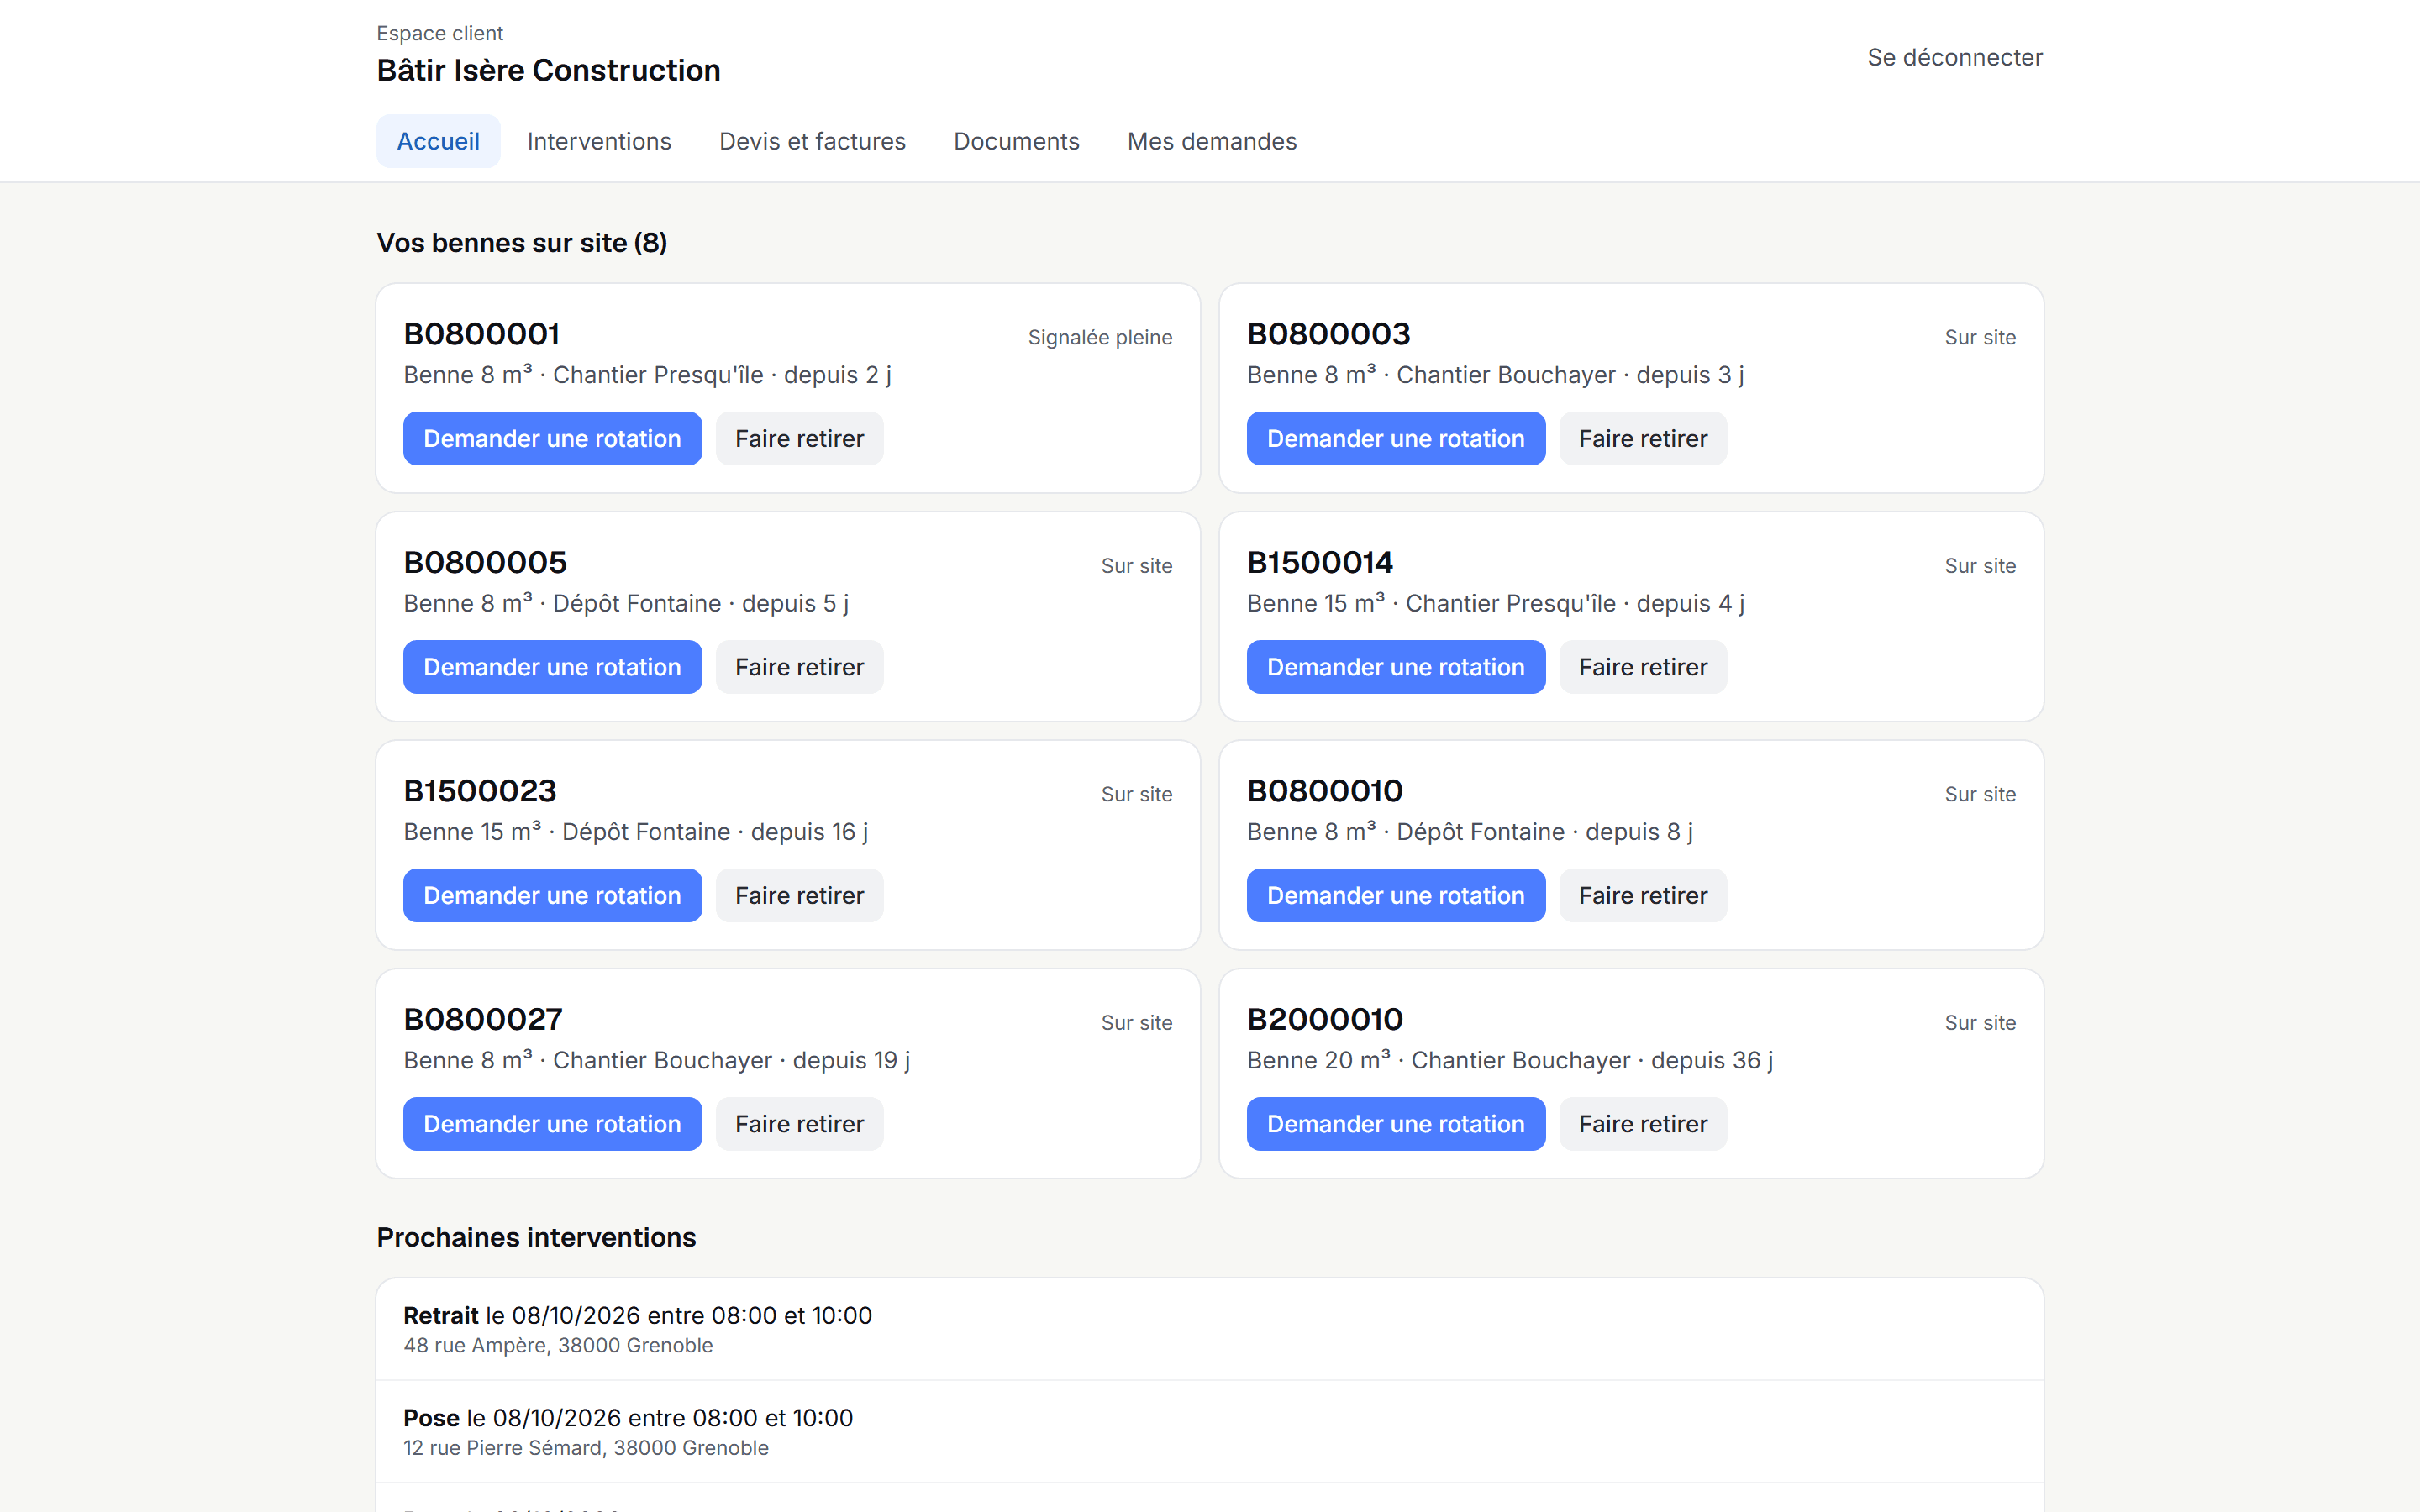Viewport: 2420px width, 1512px height.
Task: Click the Bâtir Isère Construction company name
Action: (548, 70)
